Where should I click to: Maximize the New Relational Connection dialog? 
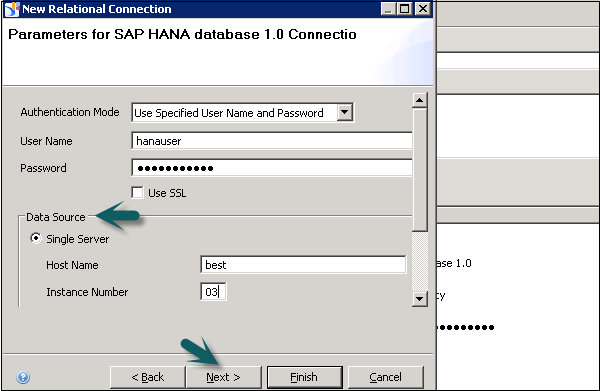coord(404,9)
